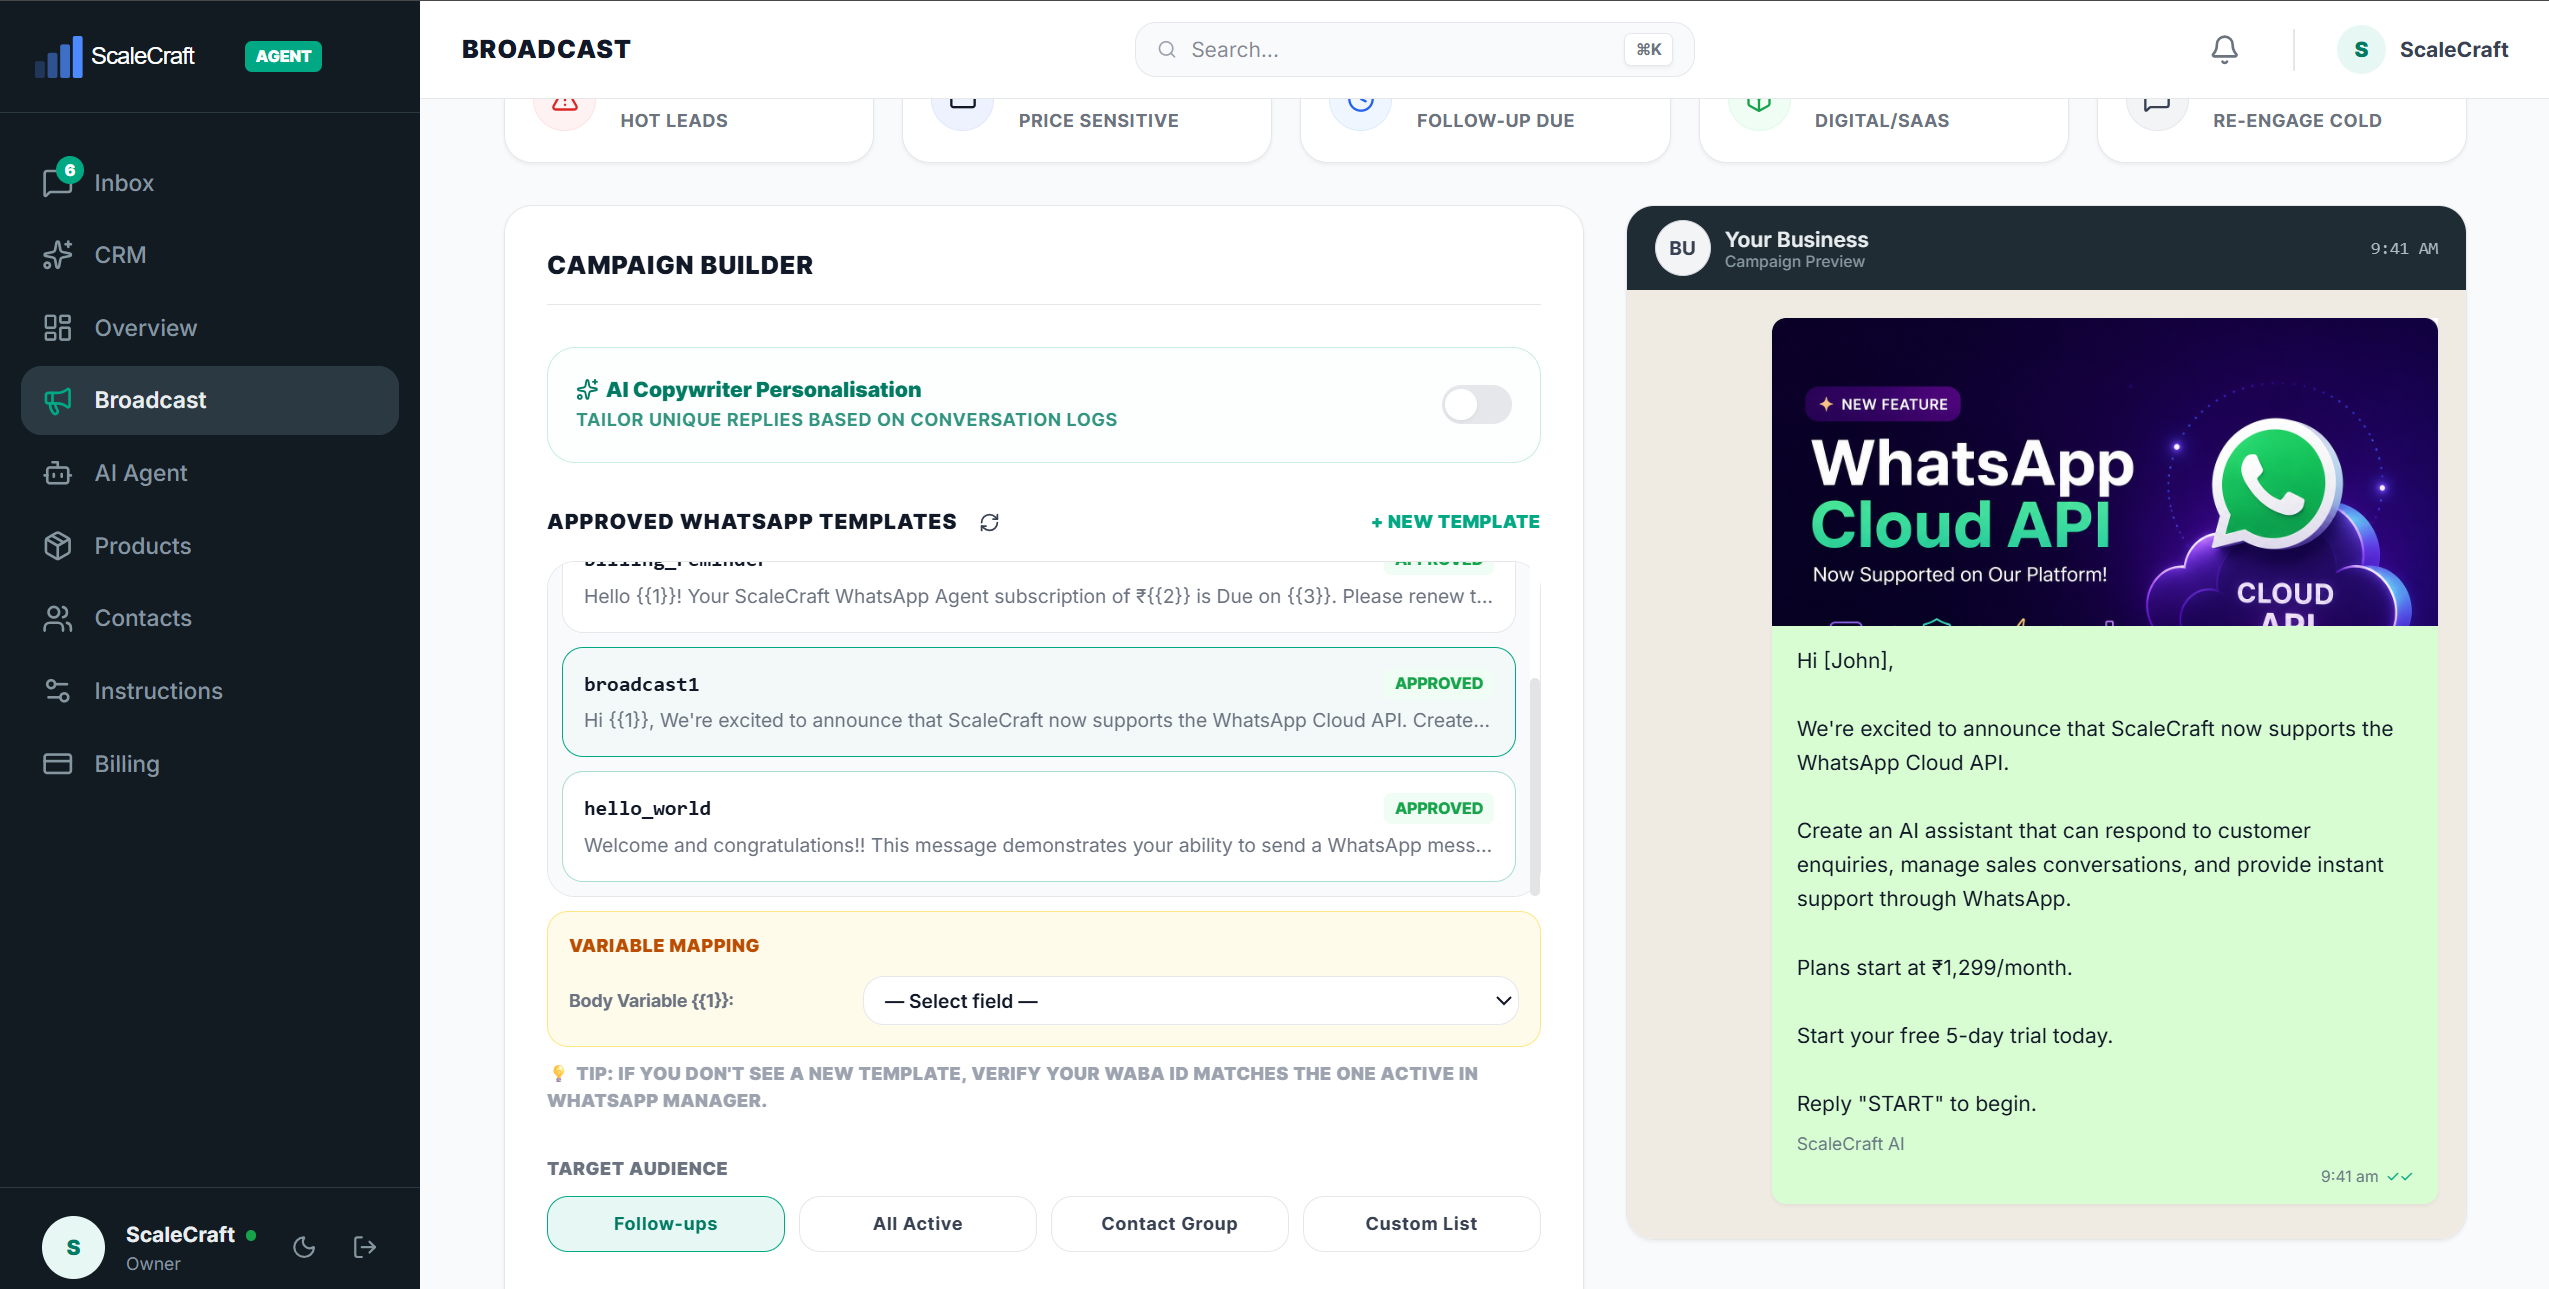The height and width of the screenshot is (1289, 2549).
Task: Open Re-engage Cold segment card
Action: (2282, 129)
